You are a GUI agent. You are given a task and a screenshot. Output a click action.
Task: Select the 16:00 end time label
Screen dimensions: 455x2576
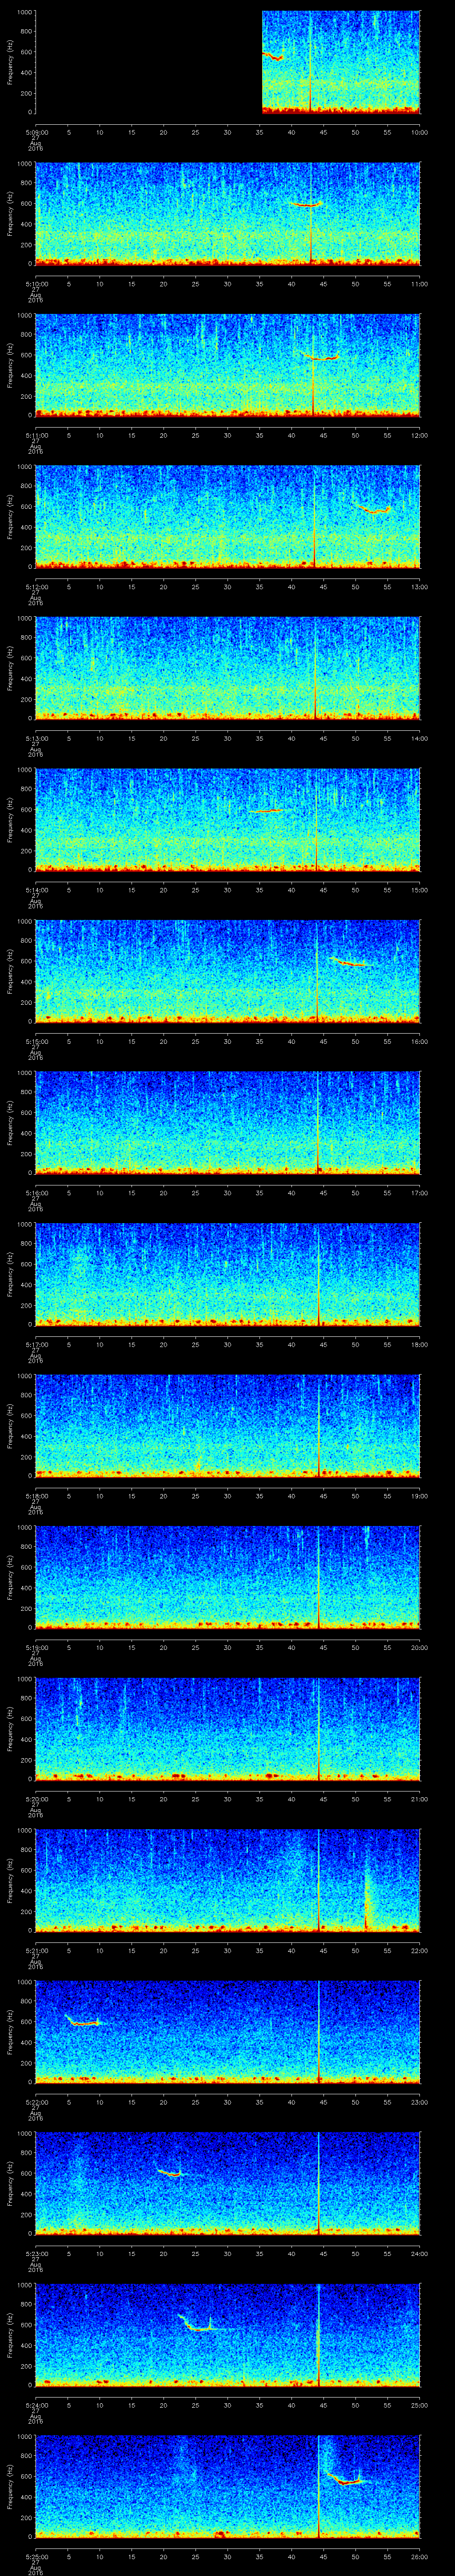pos(419,1041)
